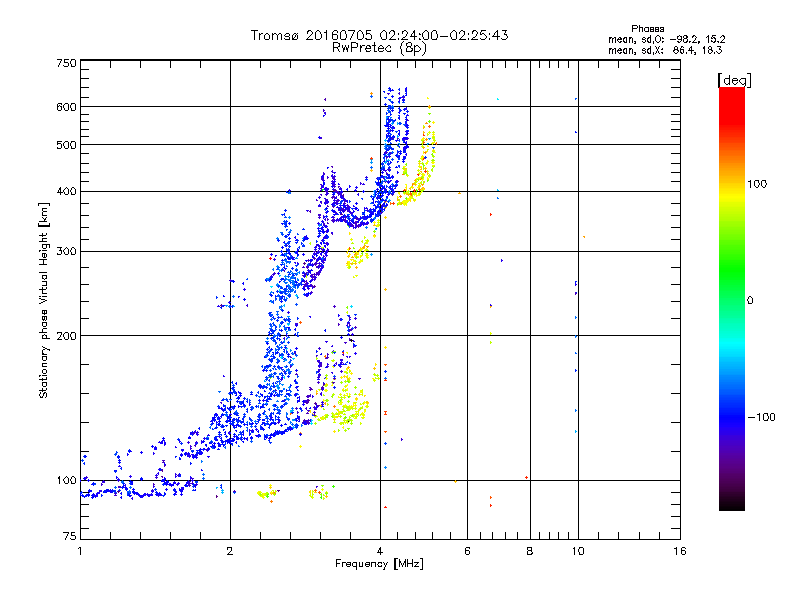Click the y-axis label '100'
The height and width of the screenshot is (600, 800).
(66, 480)
